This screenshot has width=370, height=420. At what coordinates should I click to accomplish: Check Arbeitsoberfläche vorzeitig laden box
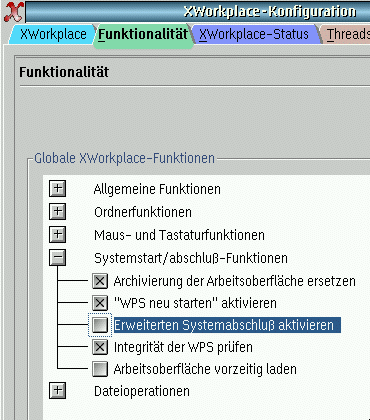[x=100, y=369]
